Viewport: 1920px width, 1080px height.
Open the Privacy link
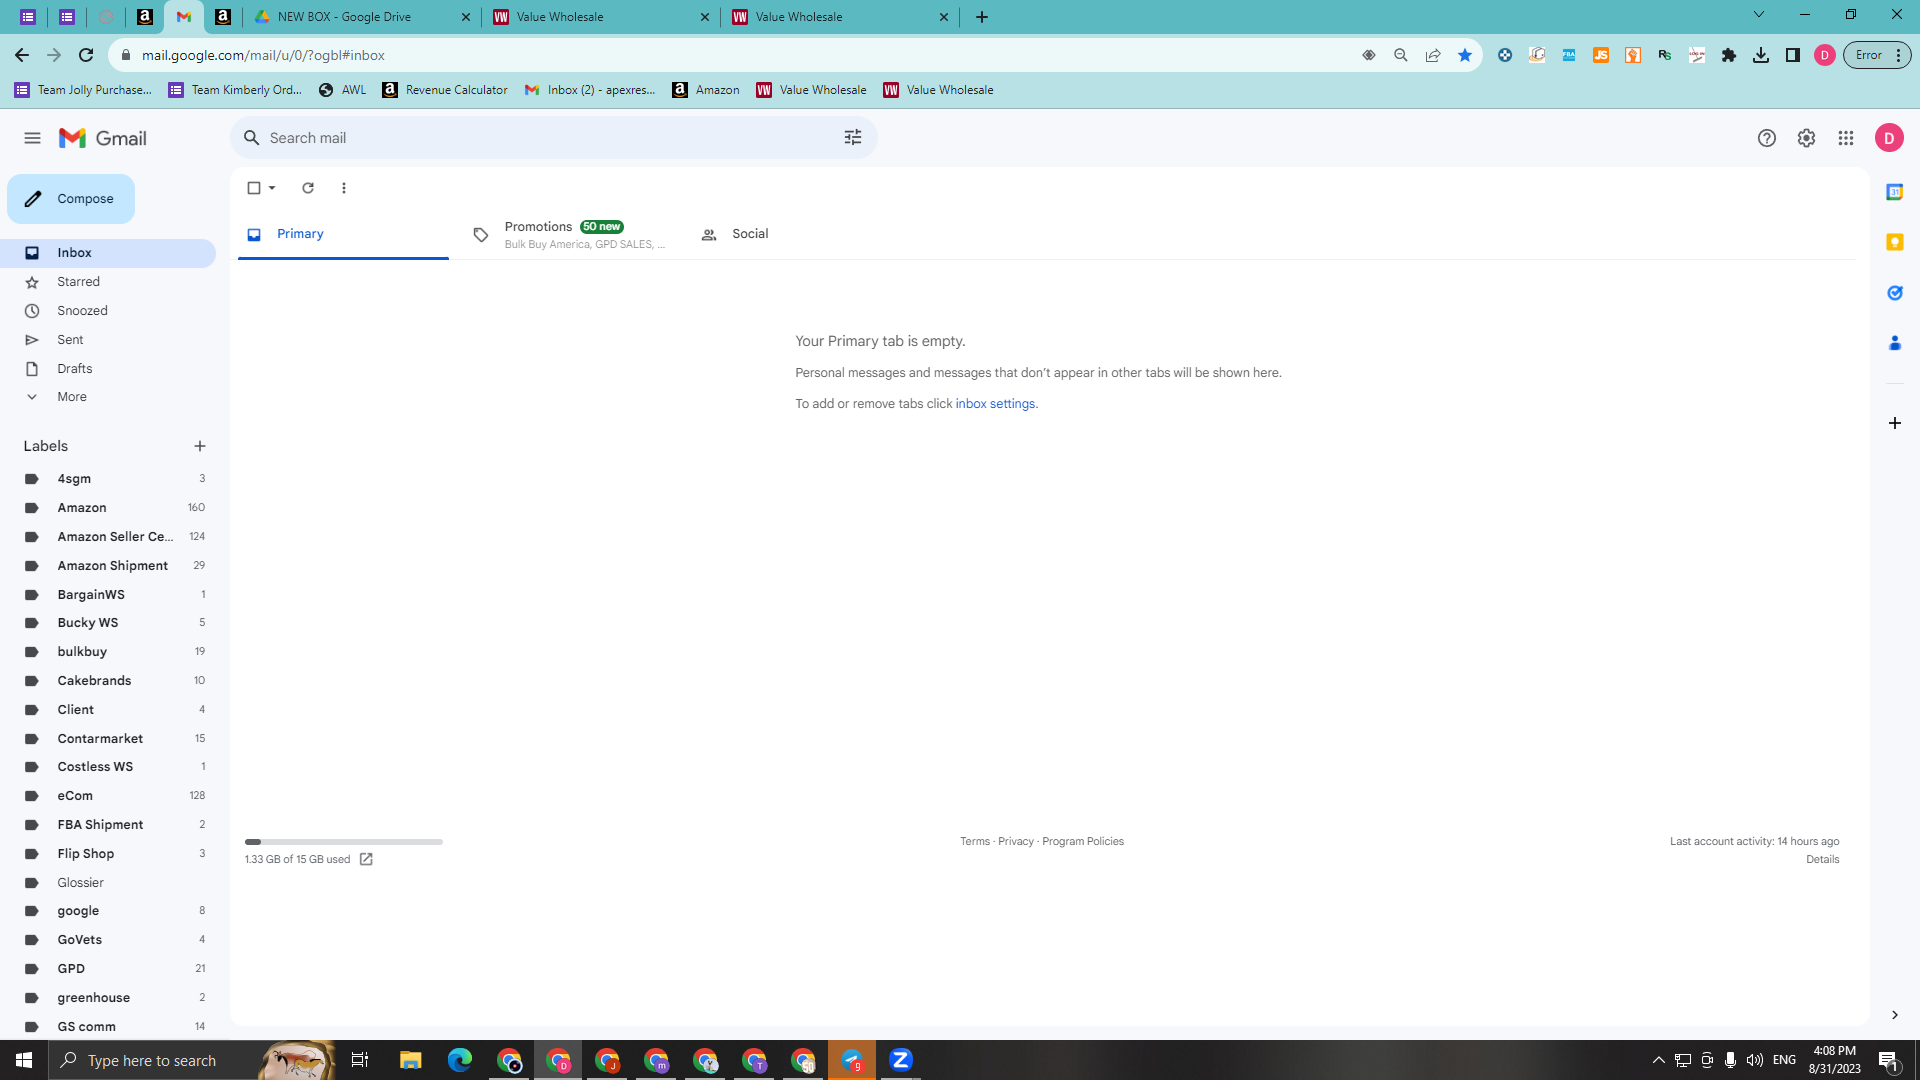(x=1016, y=842)
